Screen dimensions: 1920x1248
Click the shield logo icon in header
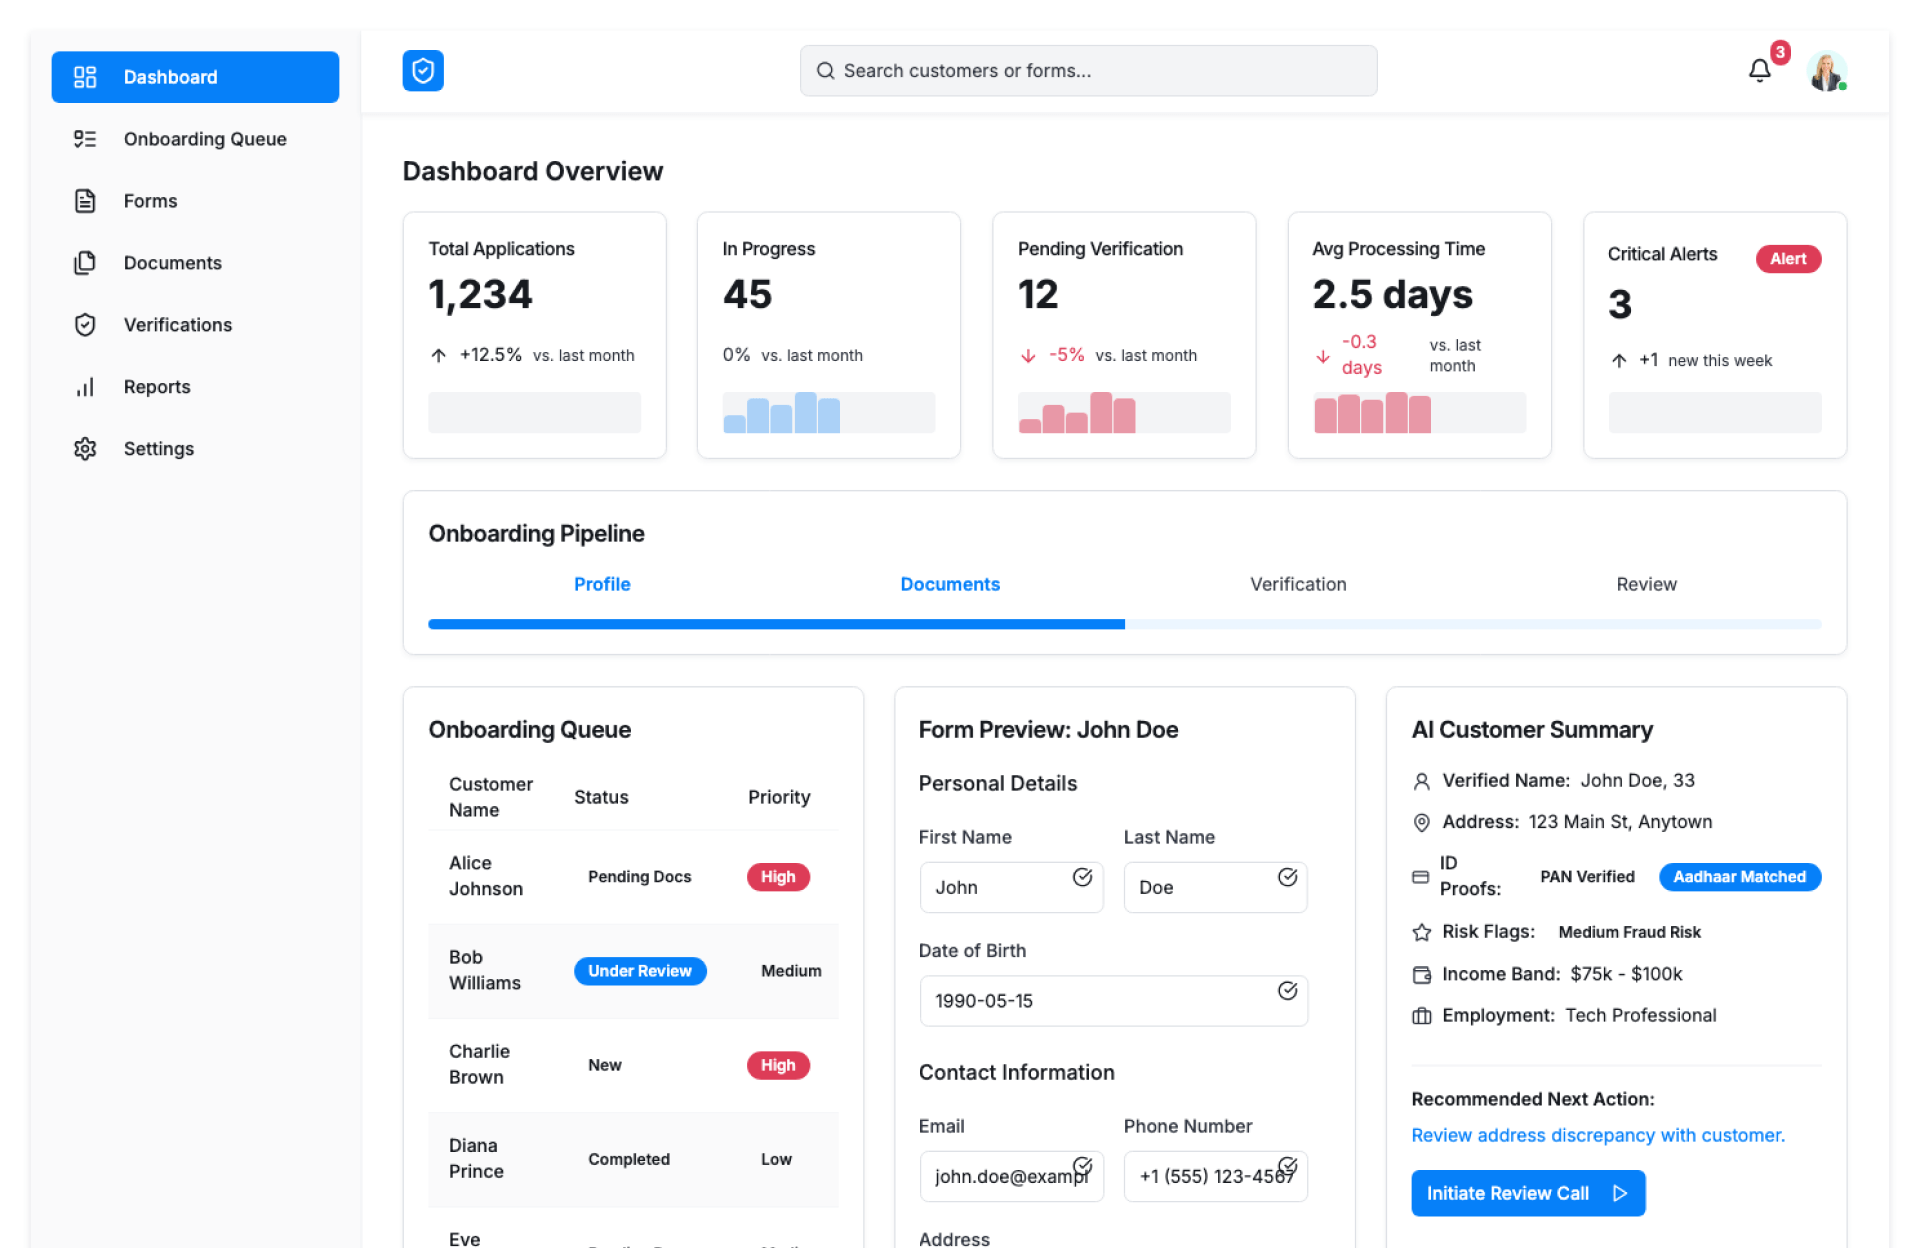pyautogui.click(x=423, y=71)
